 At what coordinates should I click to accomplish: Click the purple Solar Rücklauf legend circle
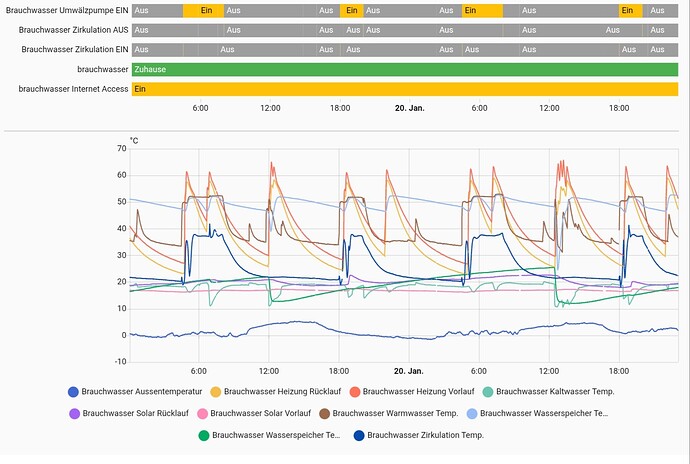73,413
